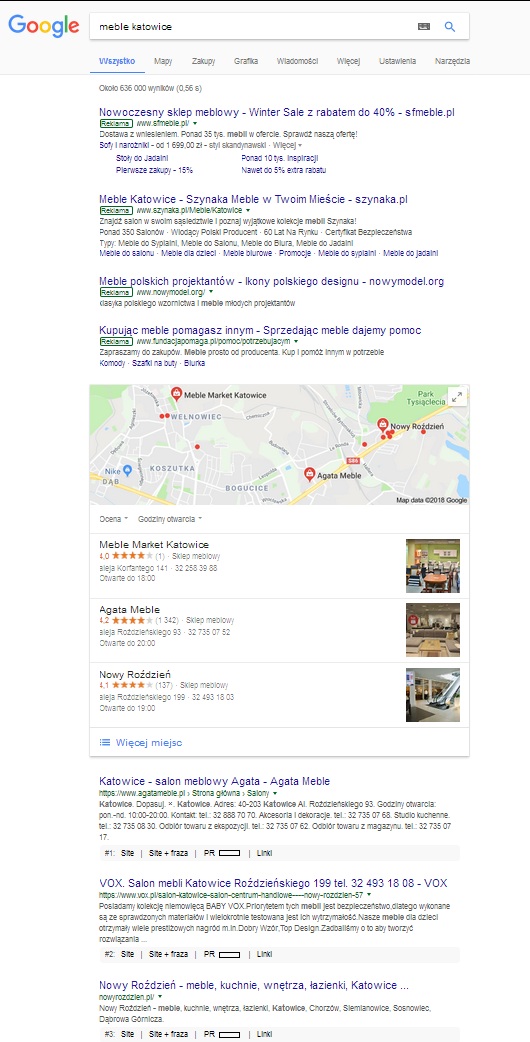Image resolution: width=530 pixels, height=1042 pixels.
Task: Expand the map with the fullscreen arrows icon
Action: click(x=456, y=397)
